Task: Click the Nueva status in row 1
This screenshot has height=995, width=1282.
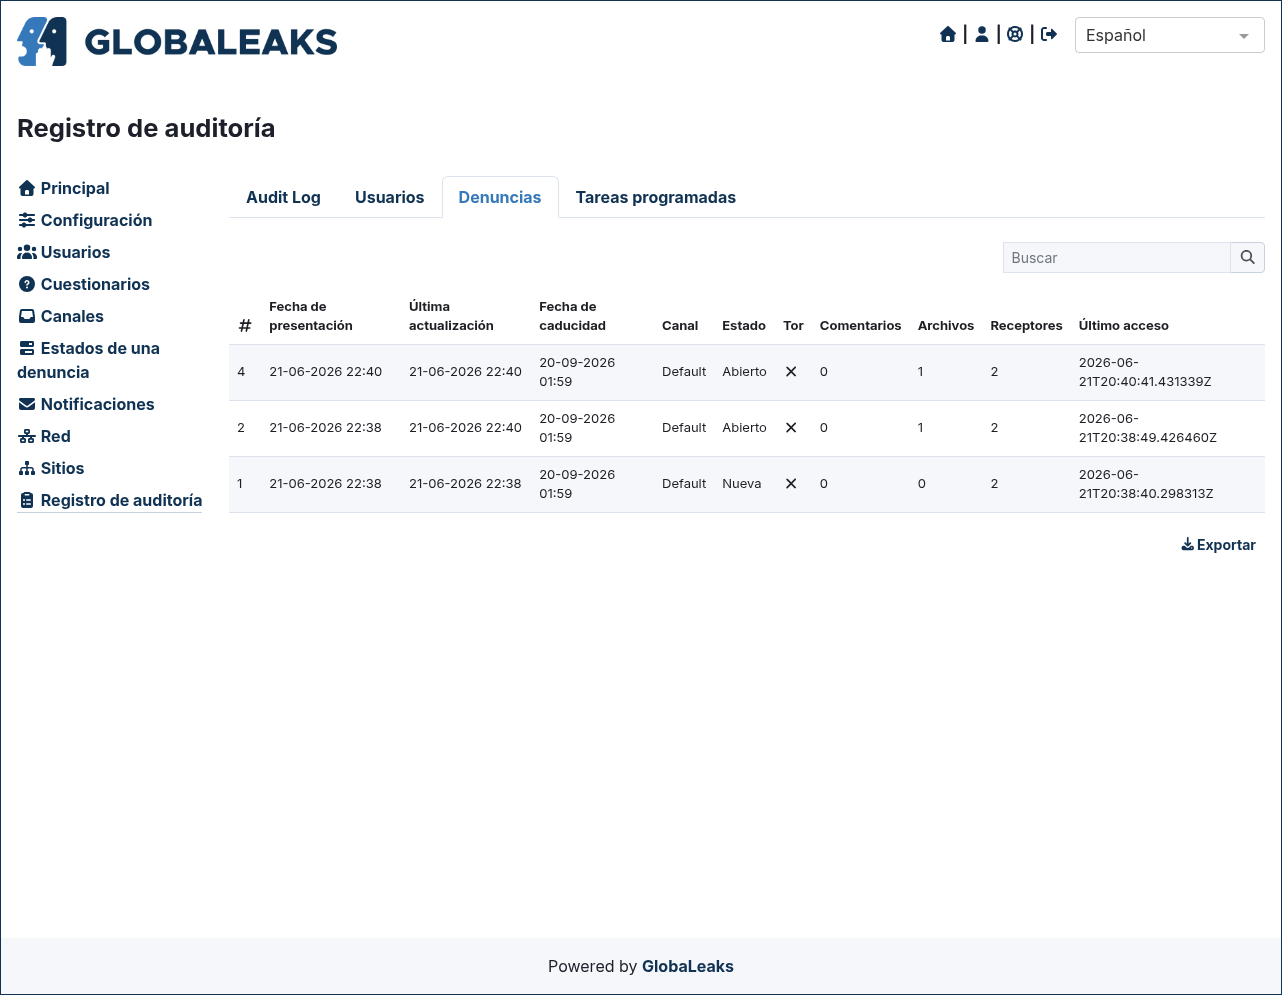Action: pyautogui.click(x=742, y=484)
